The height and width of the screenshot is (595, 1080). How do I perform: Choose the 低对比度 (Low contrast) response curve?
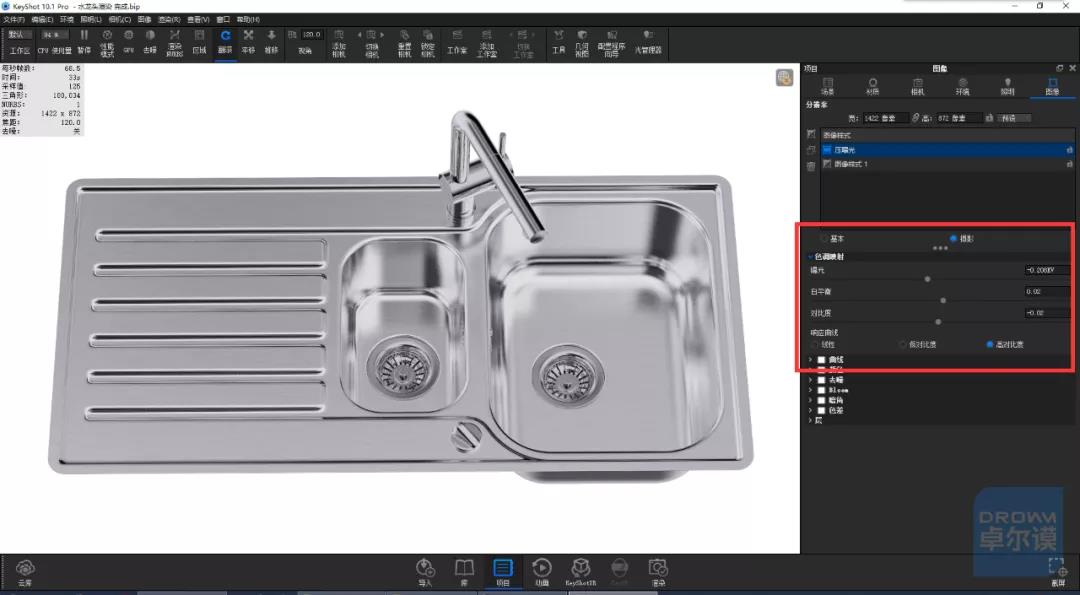(x=902, y=344)
